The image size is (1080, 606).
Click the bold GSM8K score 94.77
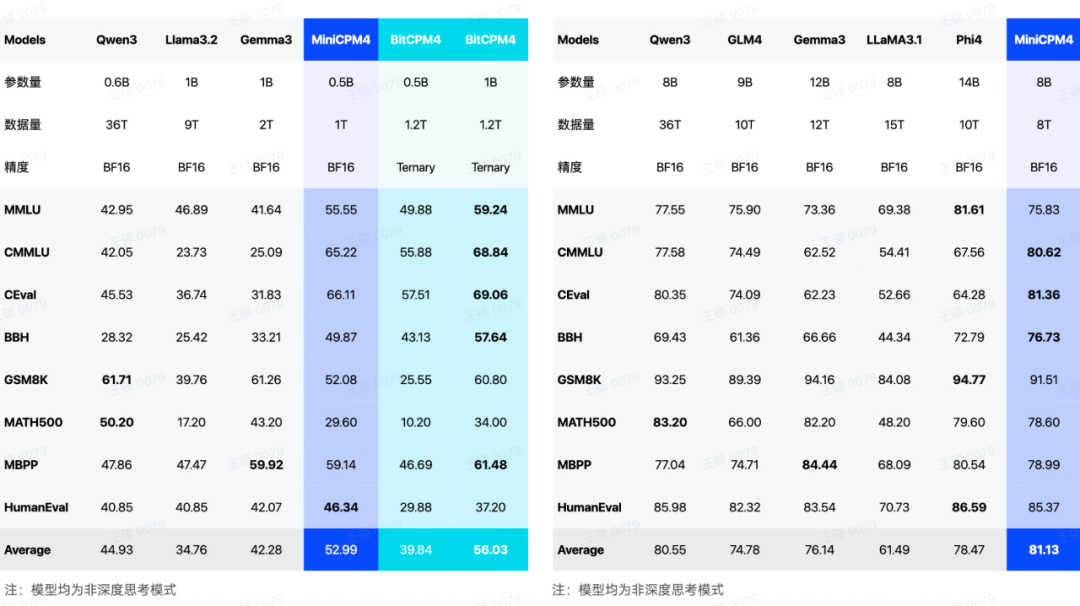point(968,379)
